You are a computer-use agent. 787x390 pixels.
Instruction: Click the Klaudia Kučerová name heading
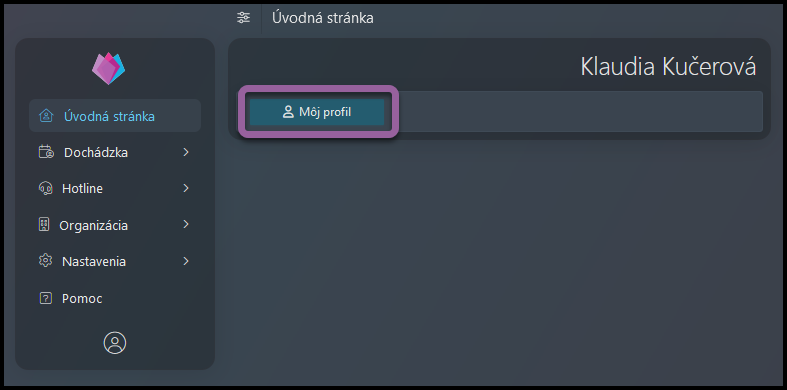(x=668, y=67)
